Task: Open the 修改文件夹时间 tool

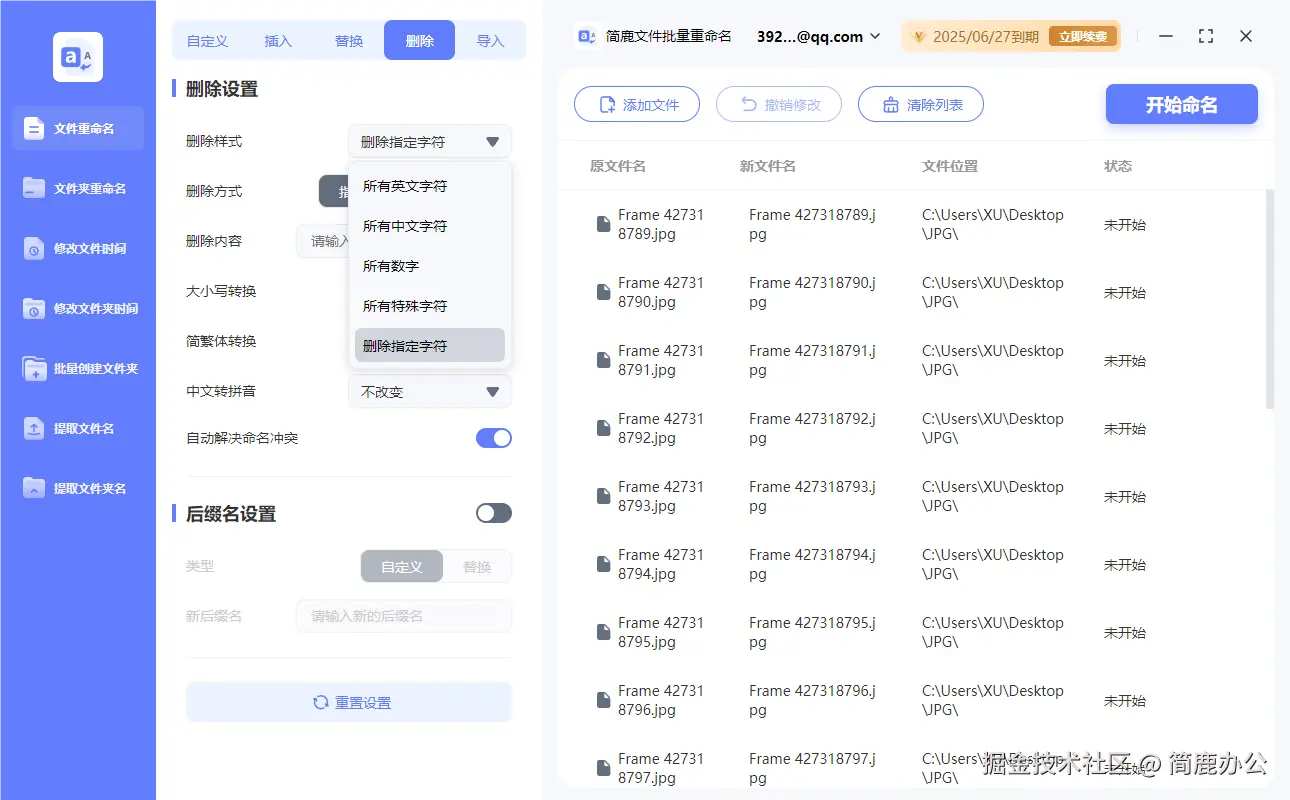Action: tap(36, 308)
